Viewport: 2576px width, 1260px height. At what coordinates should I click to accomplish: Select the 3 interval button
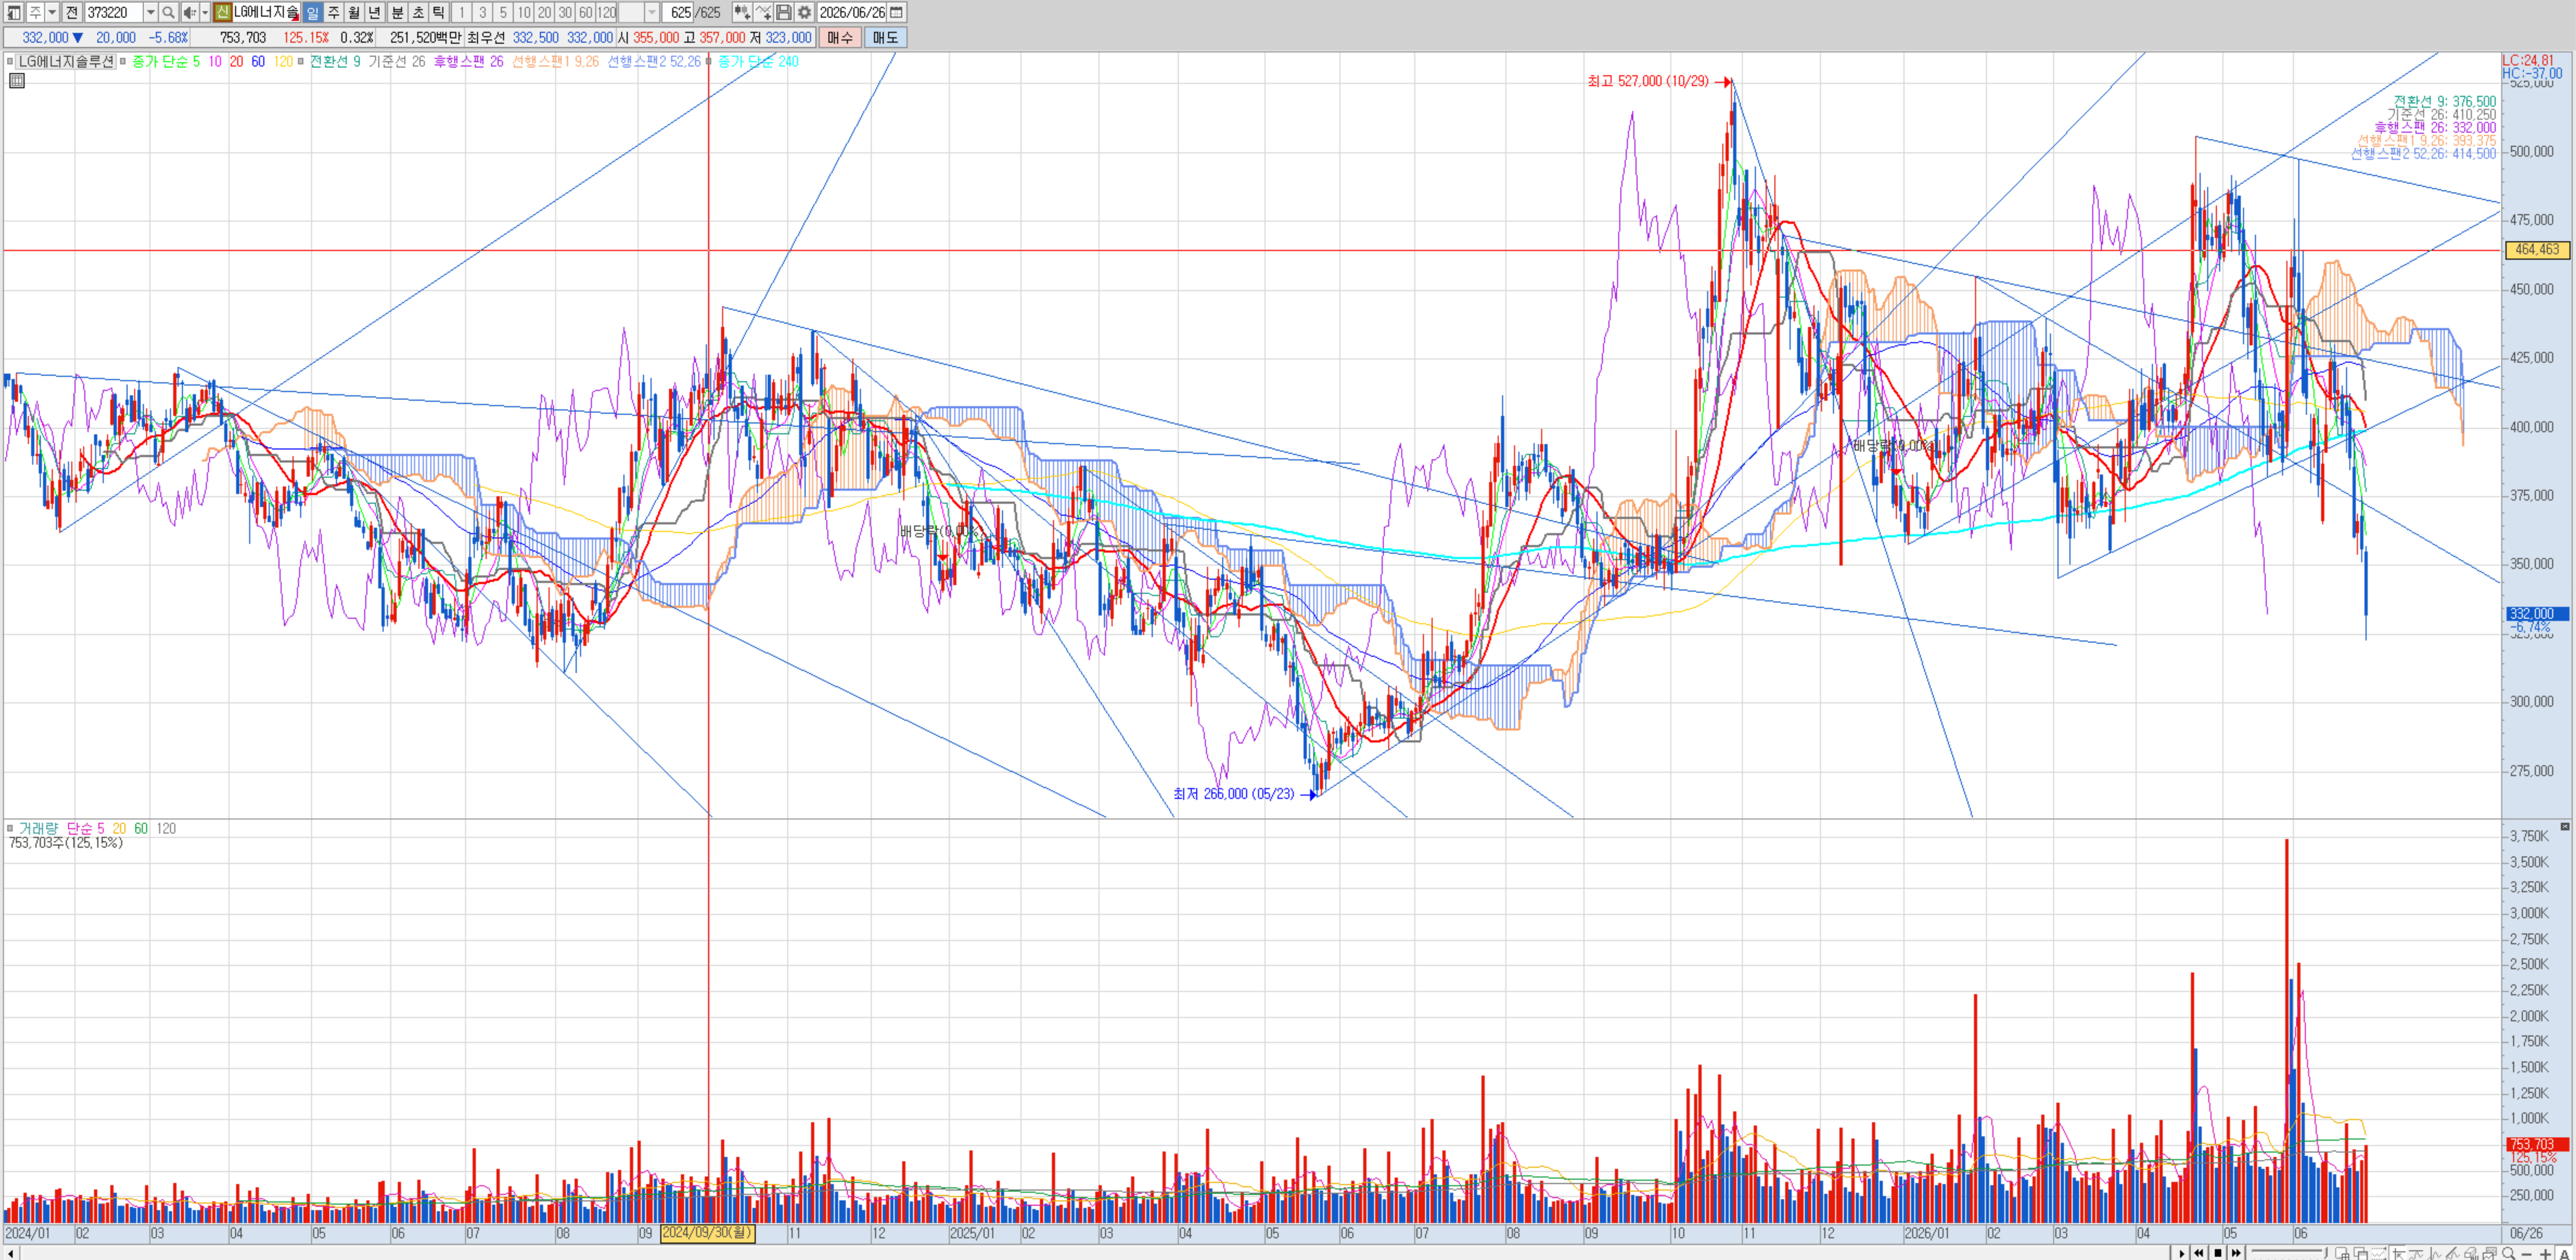coord(482,12)
